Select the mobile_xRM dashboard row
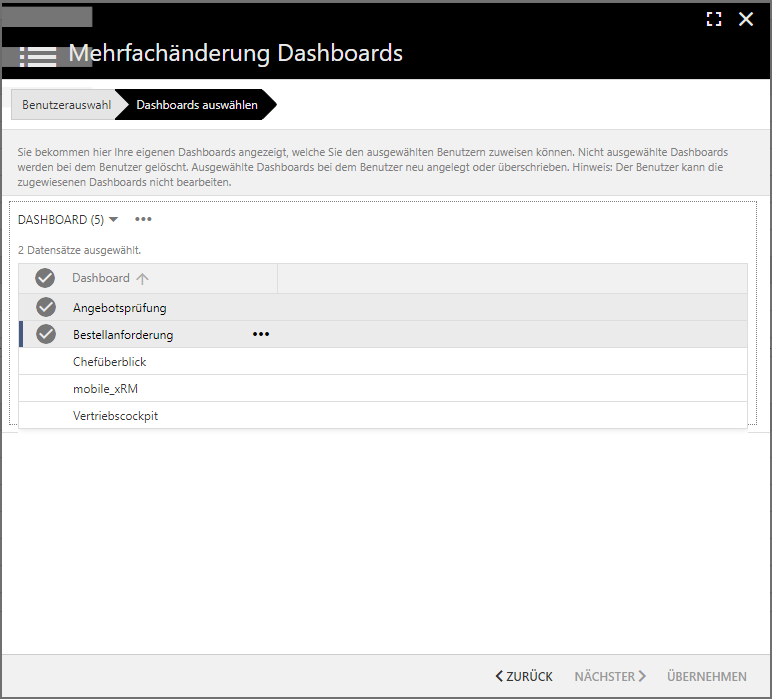 [383, 388]
